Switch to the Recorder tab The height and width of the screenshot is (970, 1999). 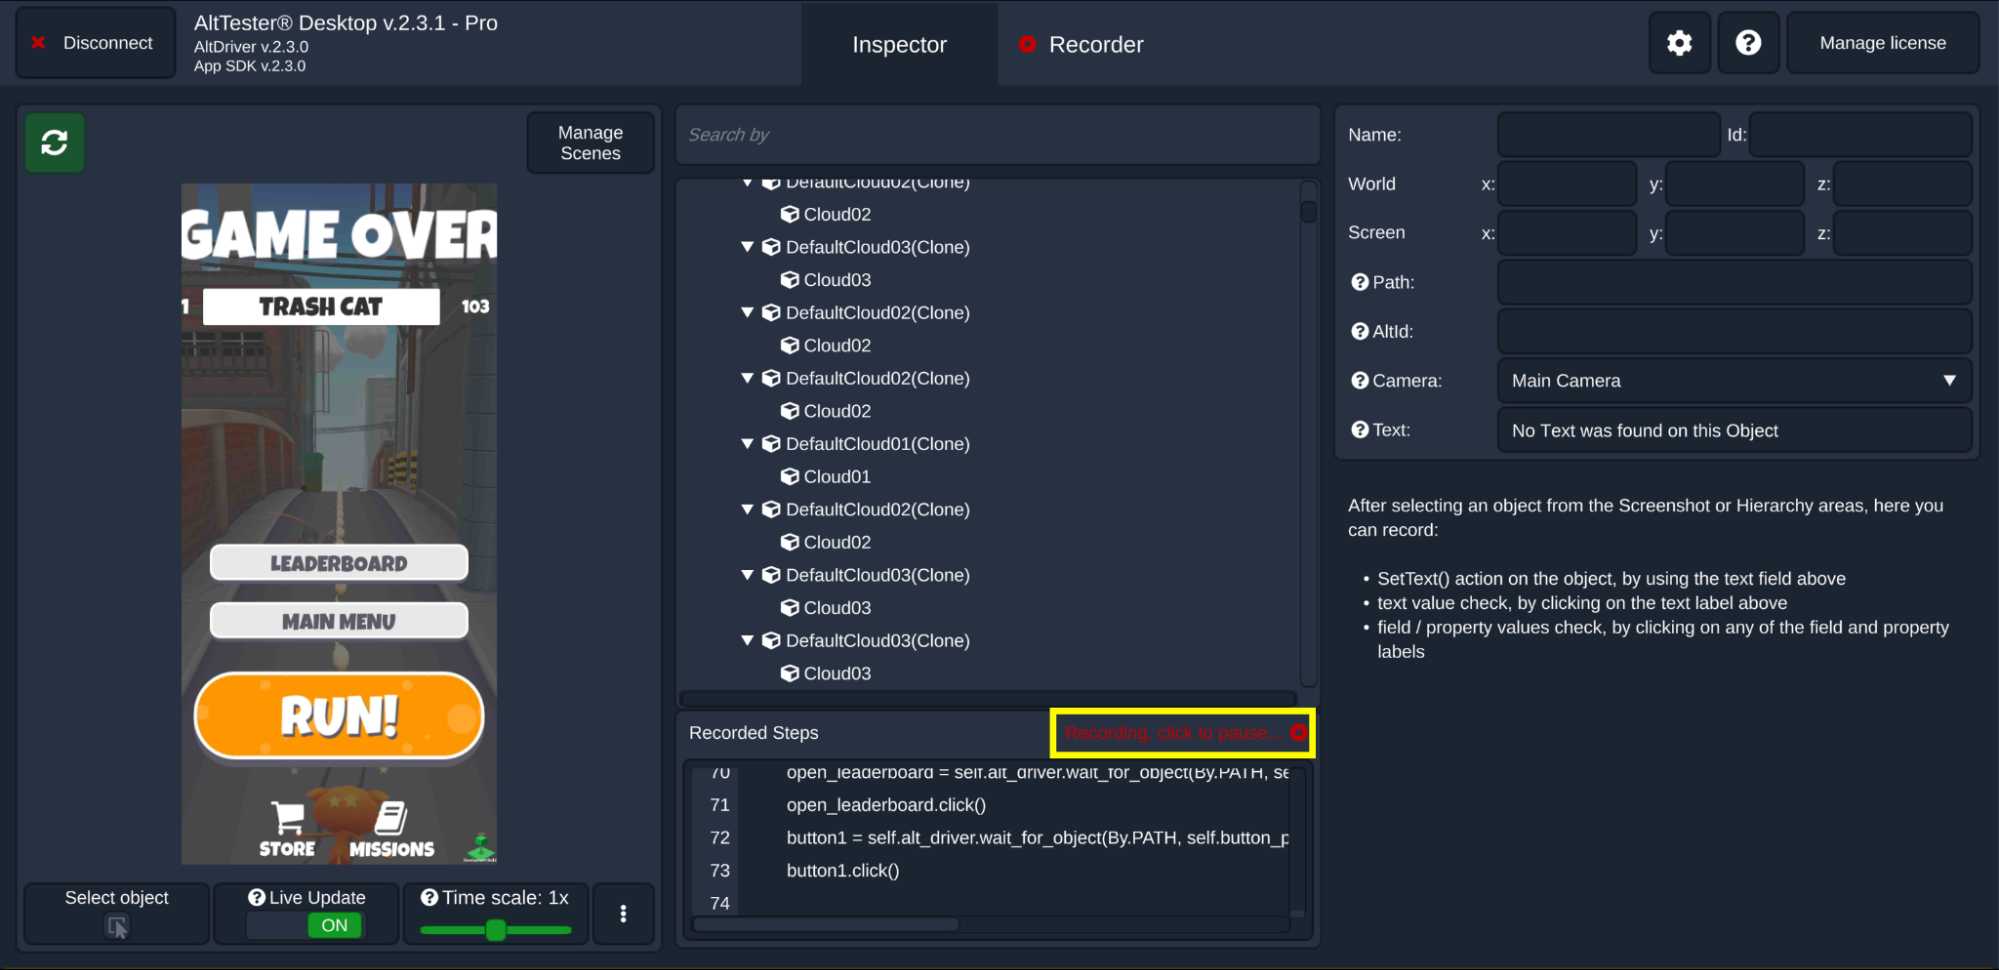click(x=1081, y=44)
